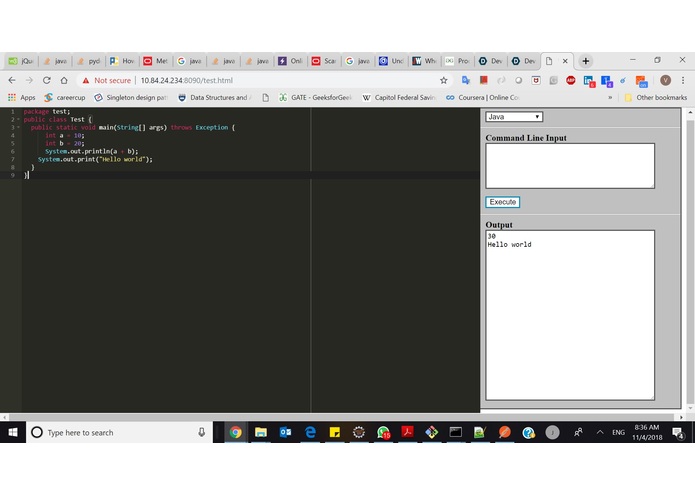Click the 'int a = 10;' code line
The width and height of the screenshot is (695, 494).
(x=64, y=136)
